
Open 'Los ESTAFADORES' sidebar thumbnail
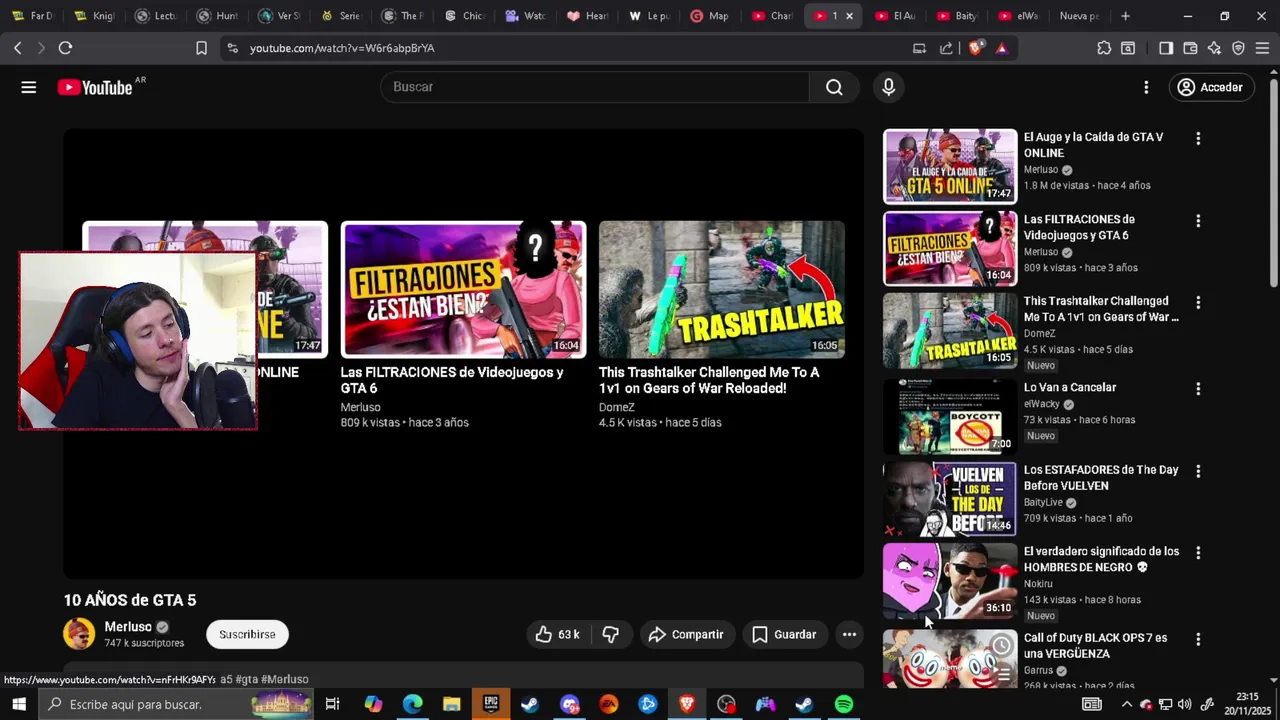pos(950,498)
